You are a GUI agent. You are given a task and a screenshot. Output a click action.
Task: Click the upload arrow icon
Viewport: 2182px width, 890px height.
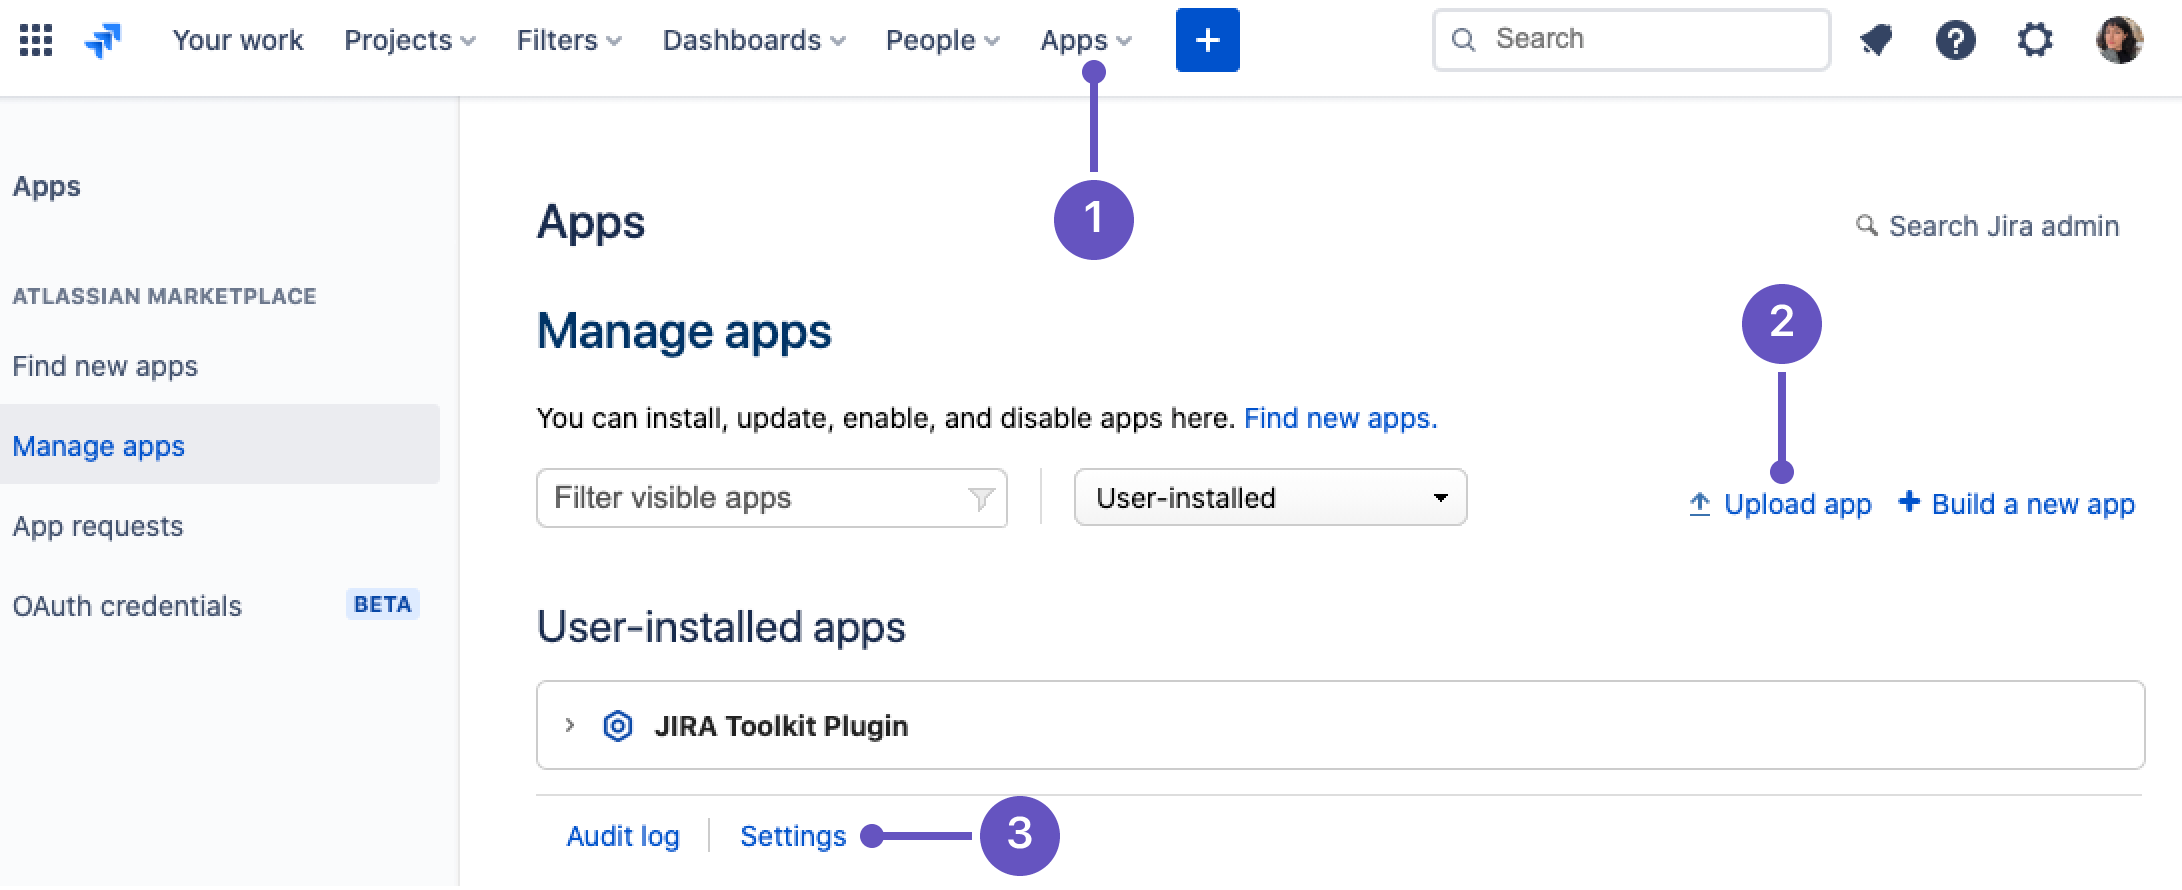tap(1699, 504)
